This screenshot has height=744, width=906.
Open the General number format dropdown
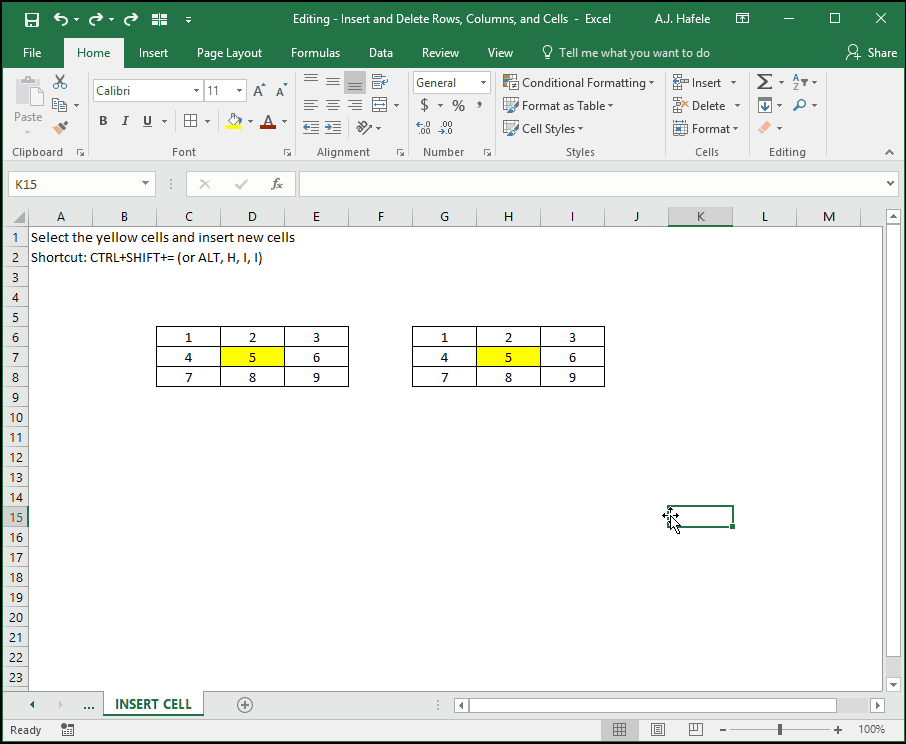pos(483,83)
